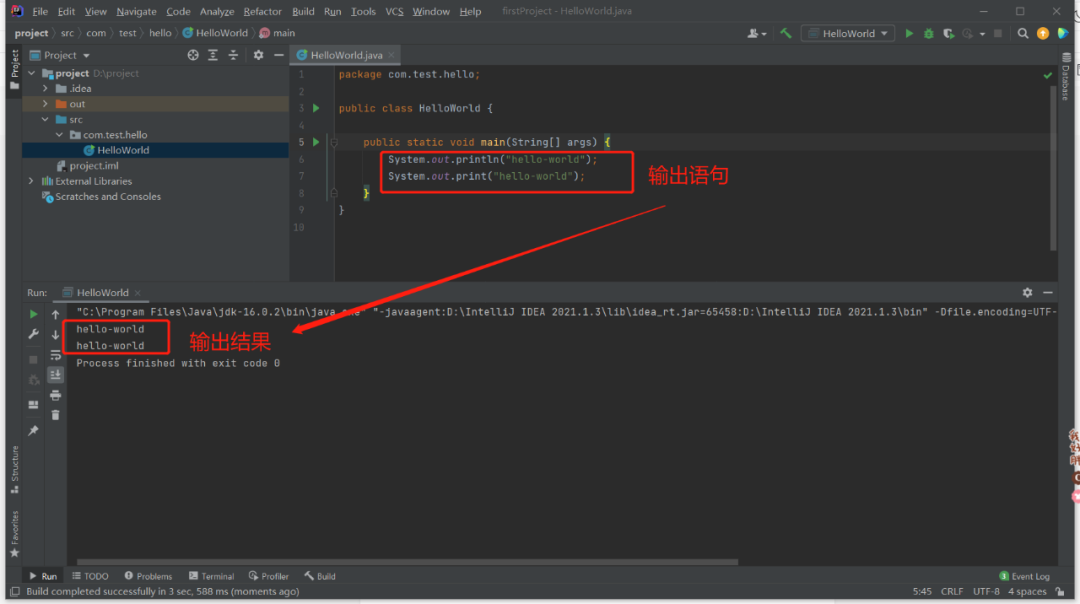Build project using the hammer icon
1080x604 pixels.
(x=786, y=33)
